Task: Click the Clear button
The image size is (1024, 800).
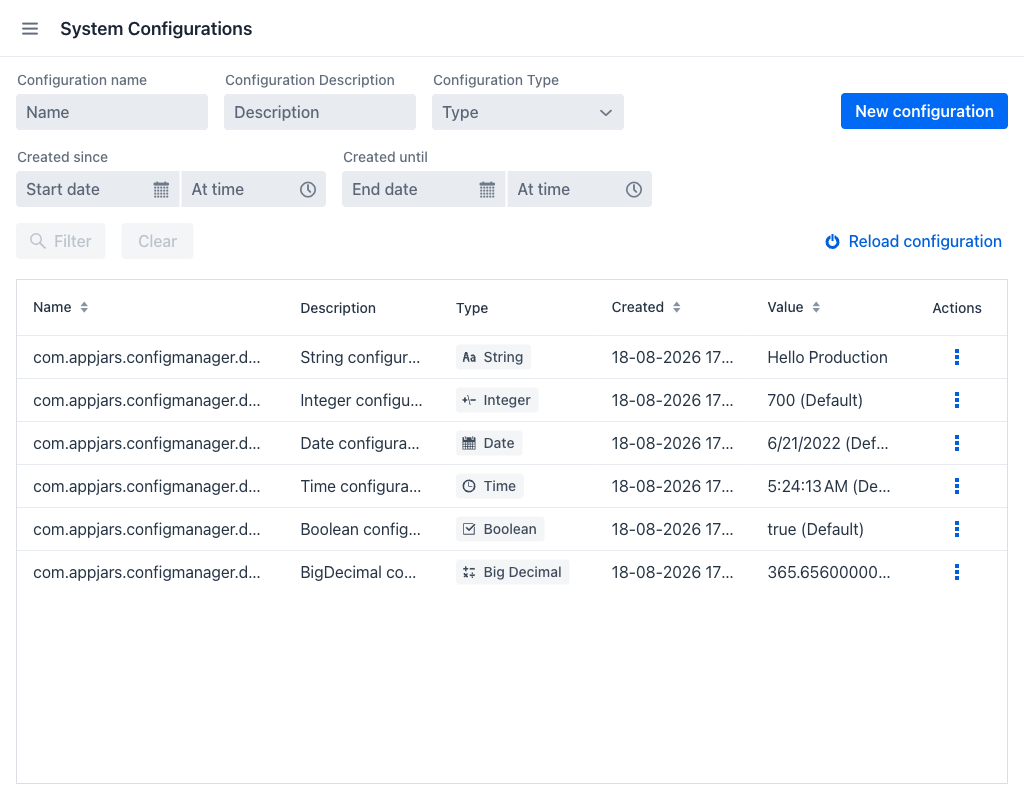Action: tap(157, 242)
